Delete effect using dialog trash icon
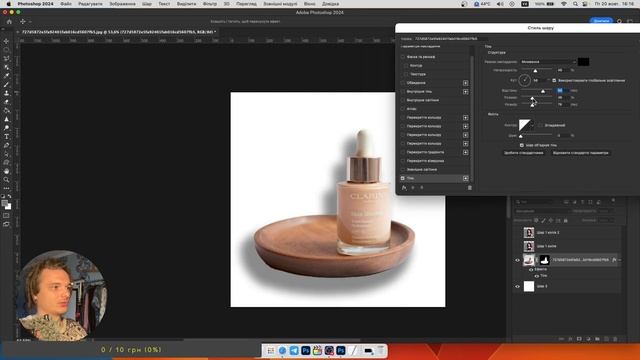This screenshot has height=360, width=640. point(469,188)
